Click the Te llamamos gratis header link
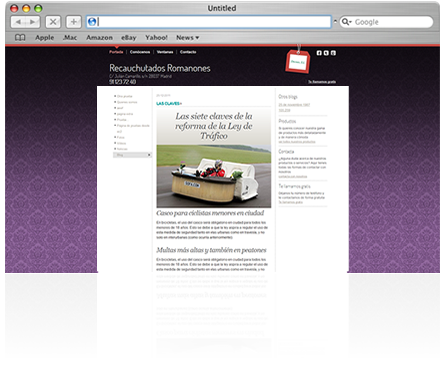This screenshot has width=445, height=370. 322,82
